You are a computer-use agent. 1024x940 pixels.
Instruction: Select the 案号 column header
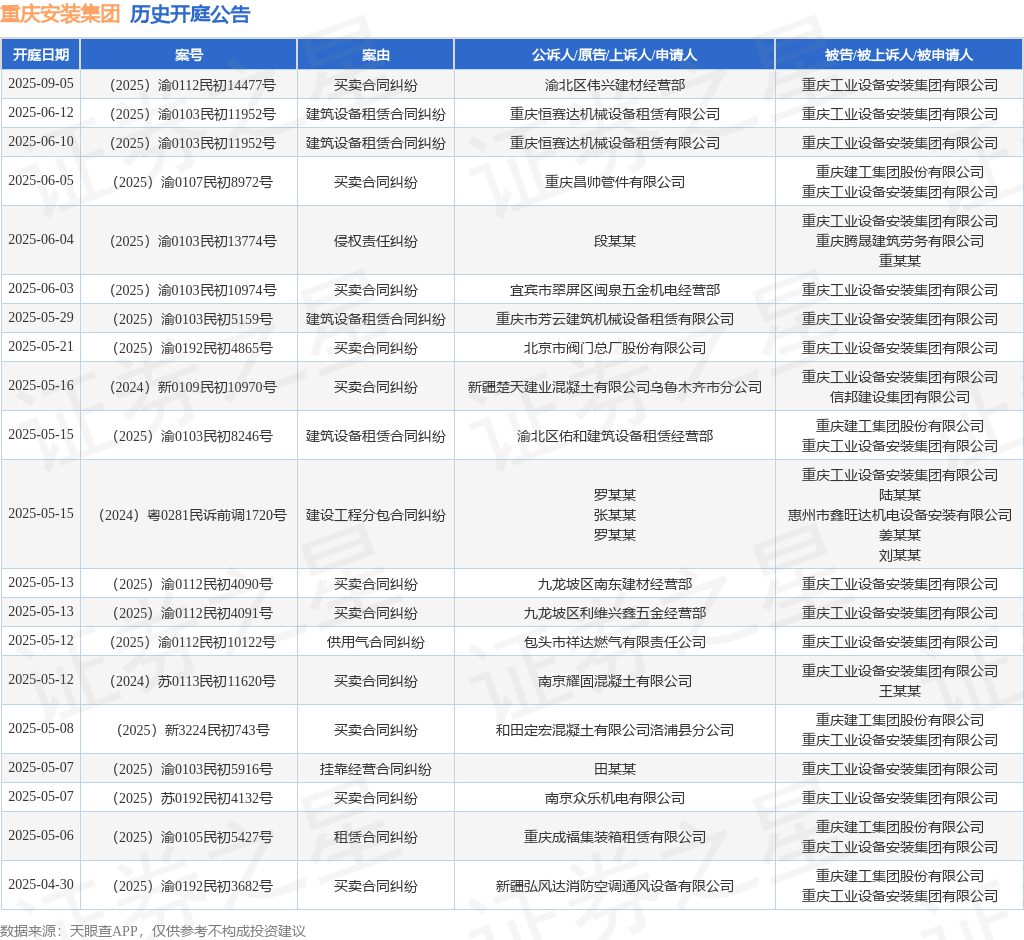coord(189,55)
